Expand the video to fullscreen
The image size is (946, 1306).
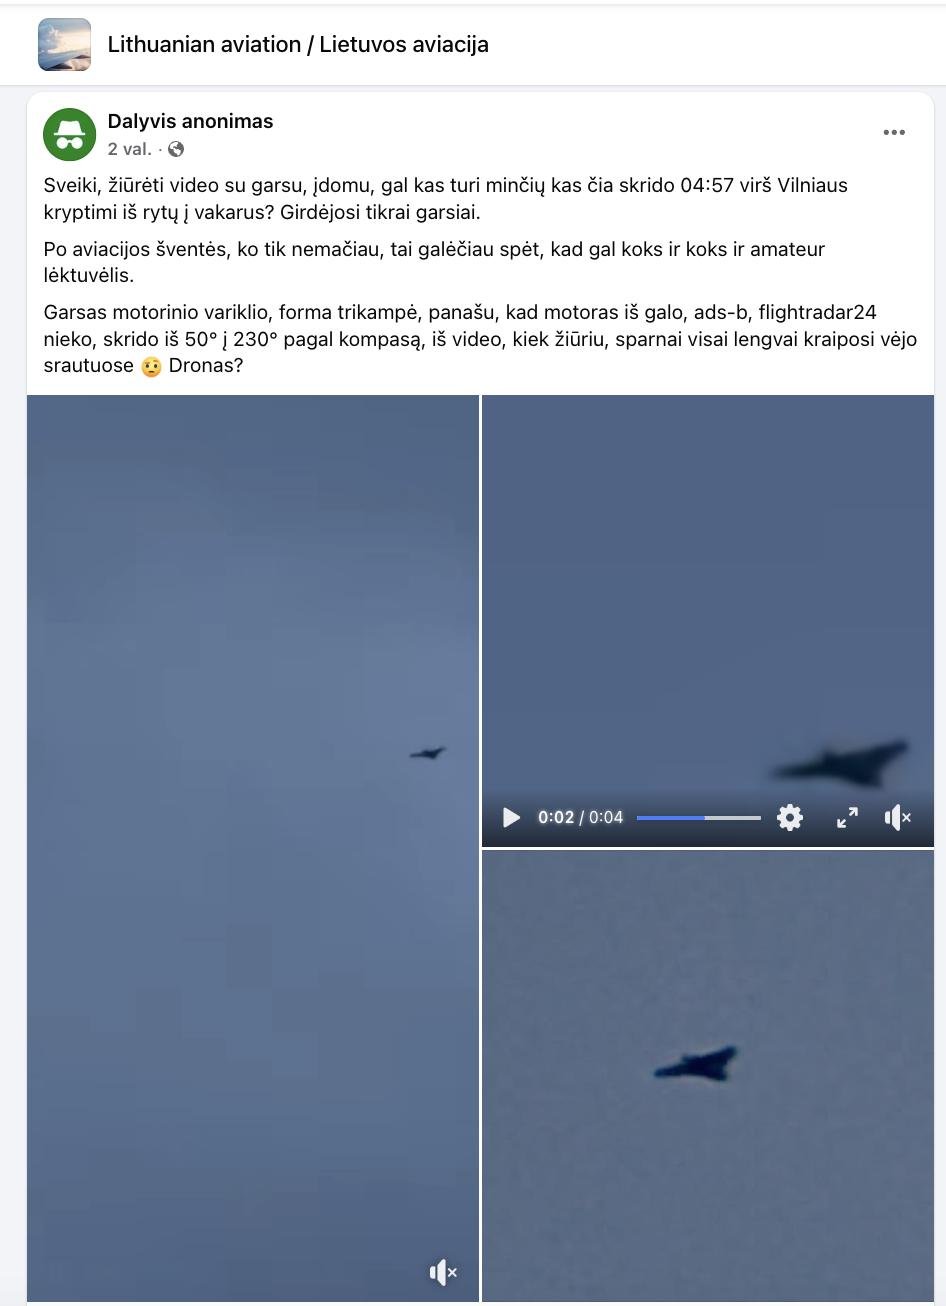[x=847, y=817]
